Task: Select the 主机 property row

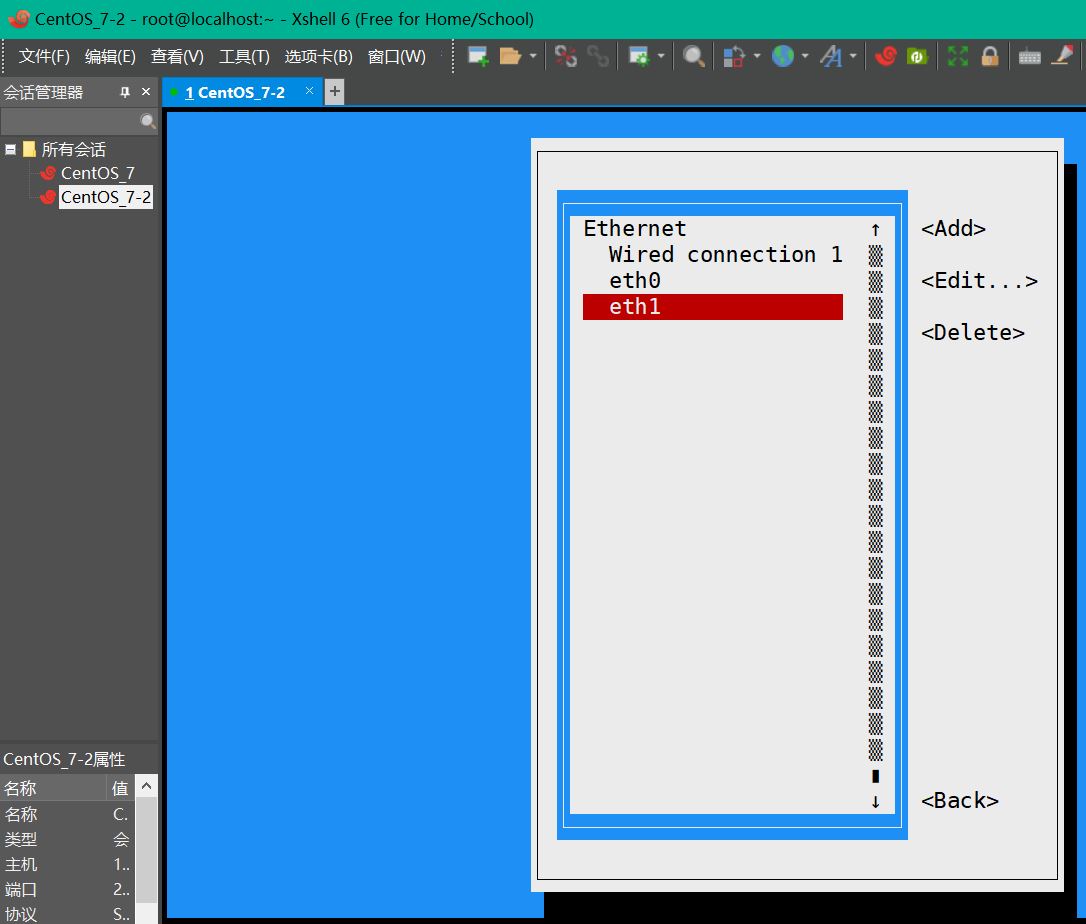Action: [67, 864]
